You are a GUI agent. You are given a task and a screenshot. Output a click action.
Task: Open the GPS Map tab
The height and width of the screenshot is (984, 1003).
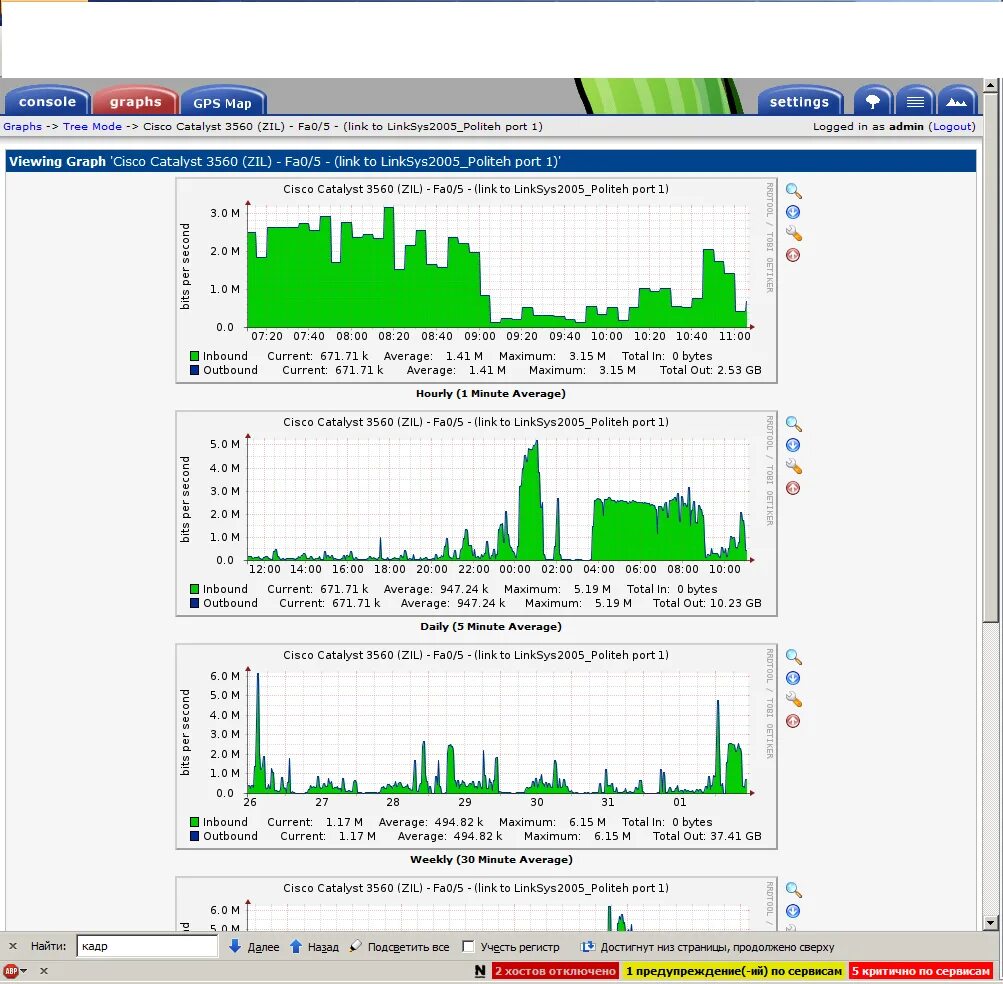(x=222, y=102)
